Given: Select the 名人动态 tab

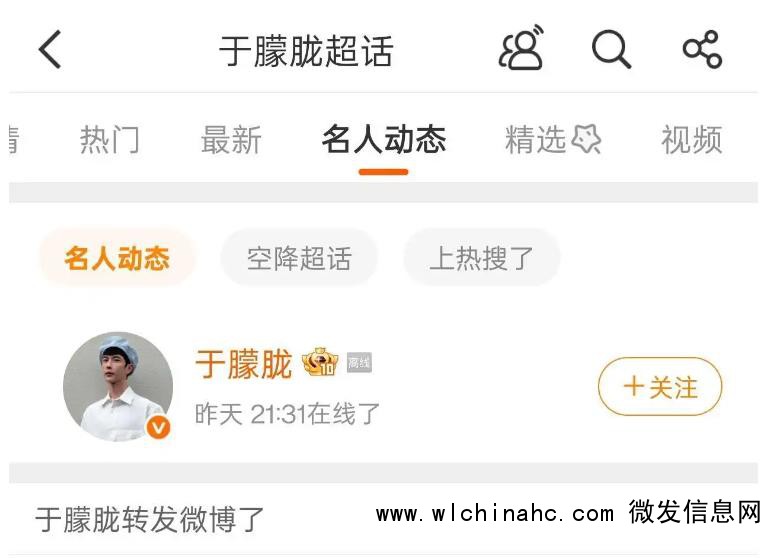Looking at the screenshot, I should (x=384, y=140).
